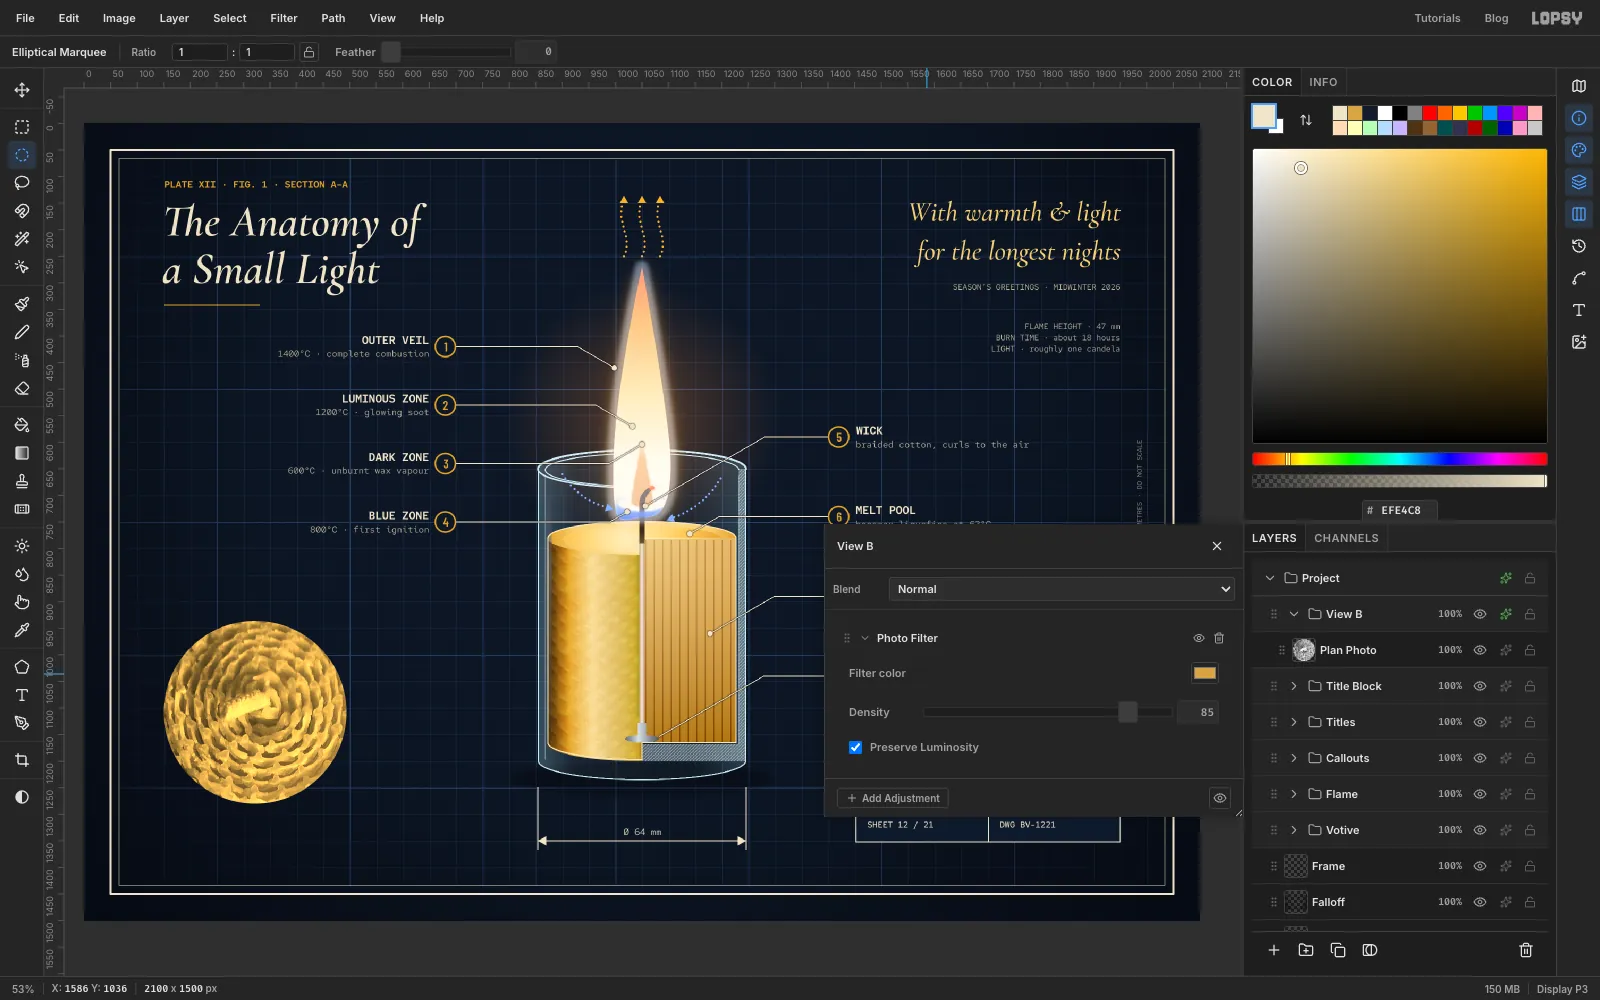Screen dimensions: 1600x1000
Task: Expand the Title Block group
Action: click(1294, 686)
